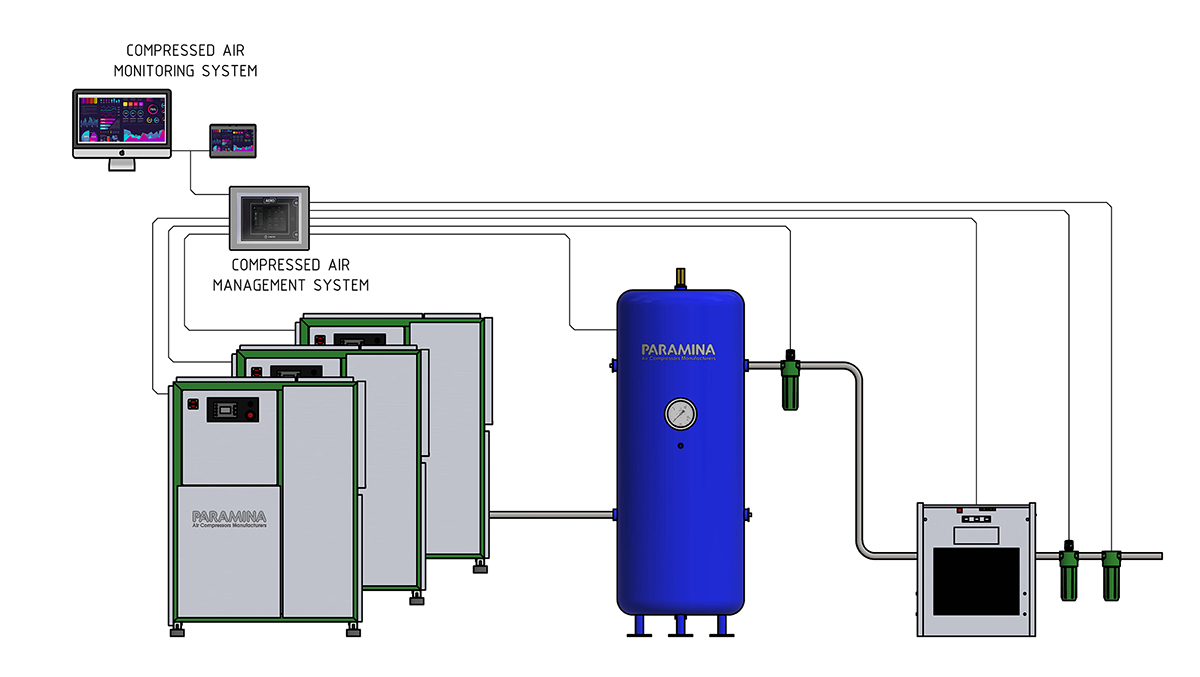
Task: Click the PARAMINA logo on the blue tank
Action: click(679, 352)
